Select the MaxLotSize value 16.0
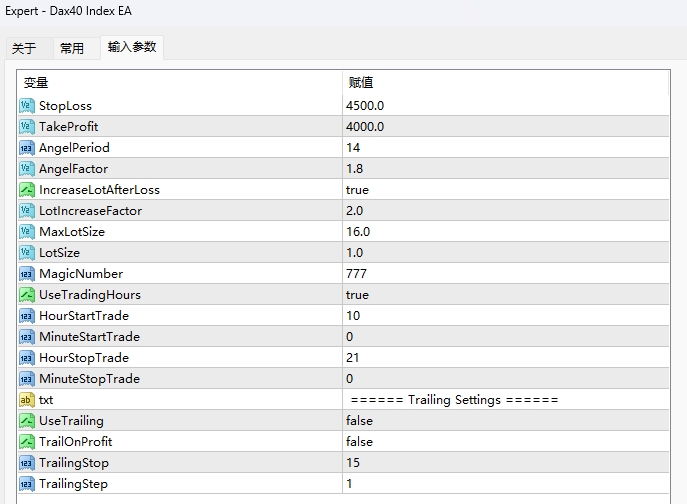The height and width of the screenshot is (504, 687). pyautogui.click(x=358, y=232)
